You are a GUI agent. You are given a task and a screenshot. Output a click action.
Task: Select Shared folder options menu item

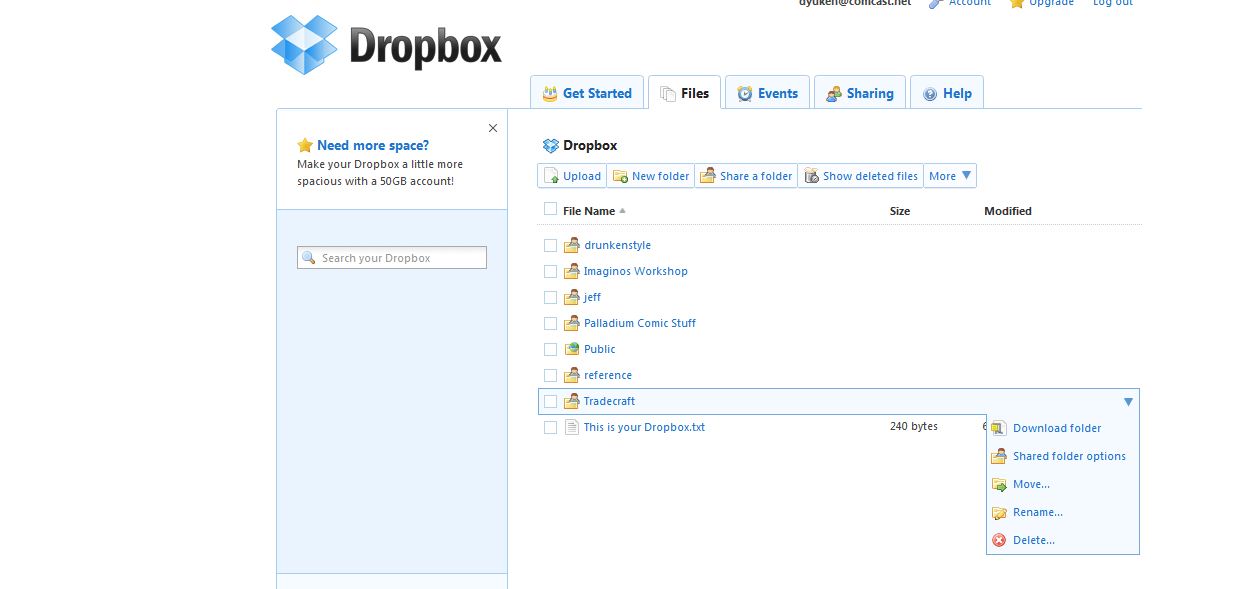click(1069, 456)
